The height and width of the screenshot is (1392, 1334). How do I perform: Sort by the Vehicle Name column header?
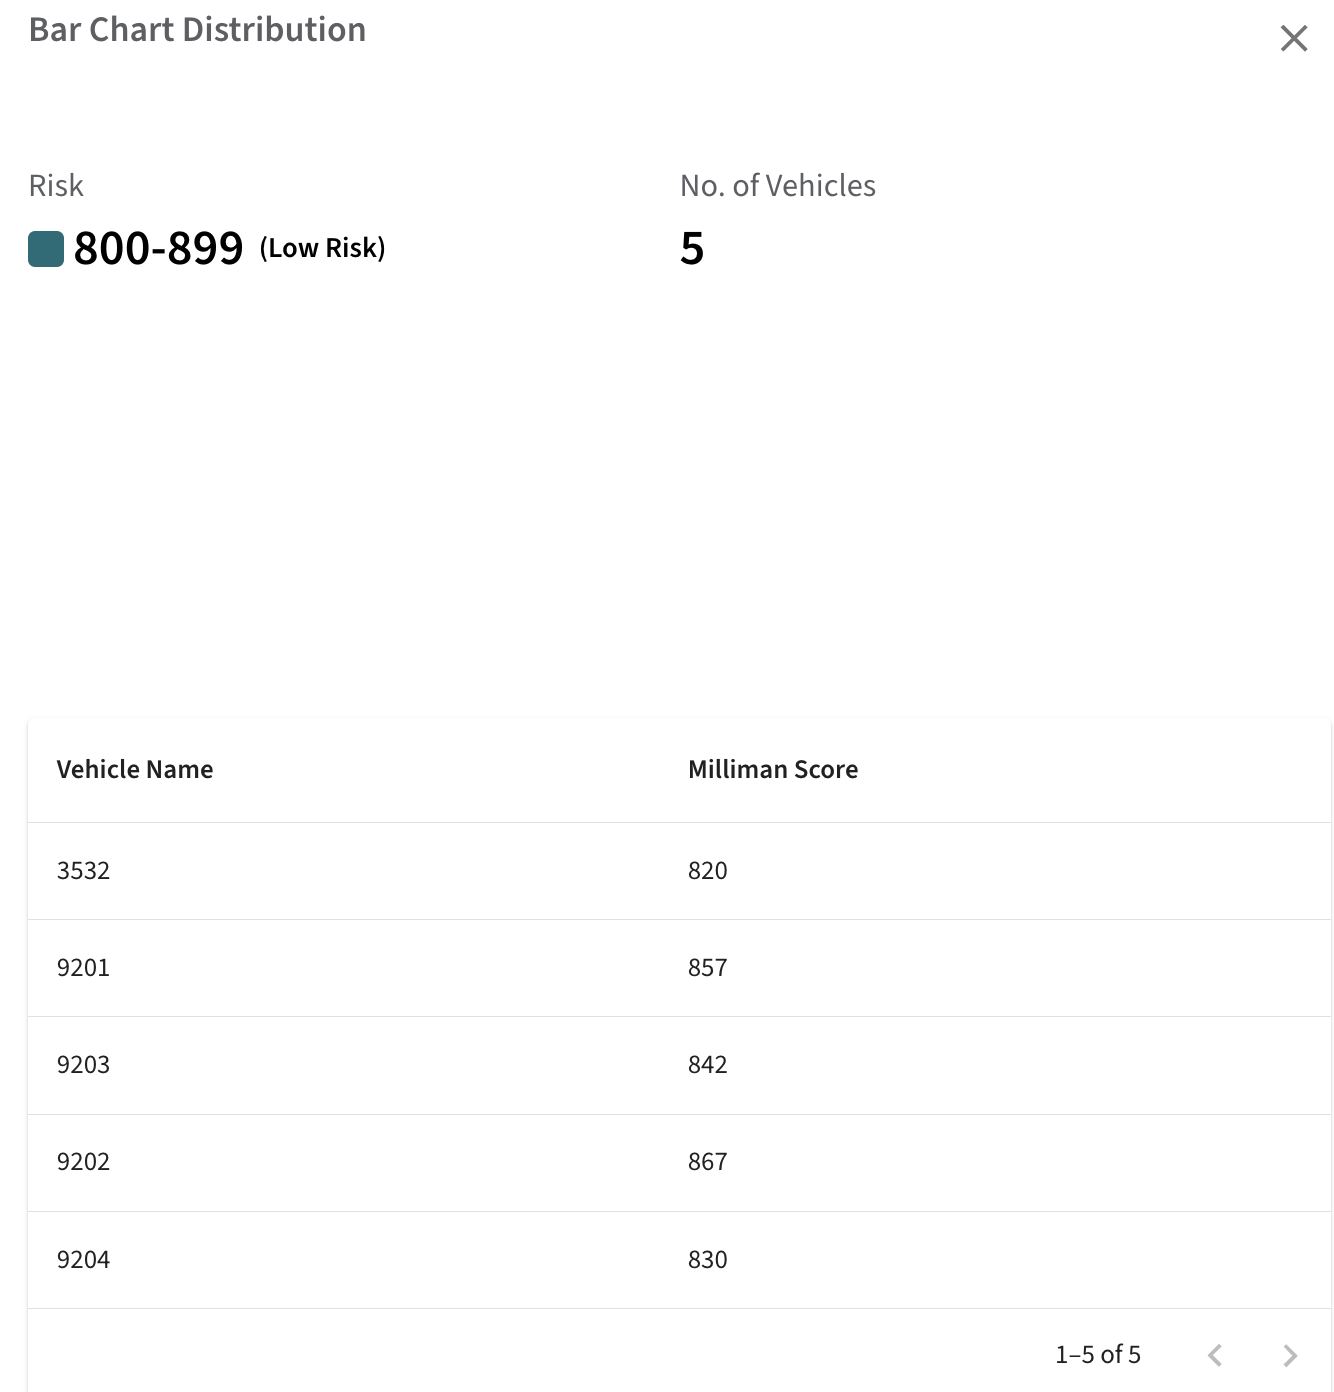(x=135, y=769)
